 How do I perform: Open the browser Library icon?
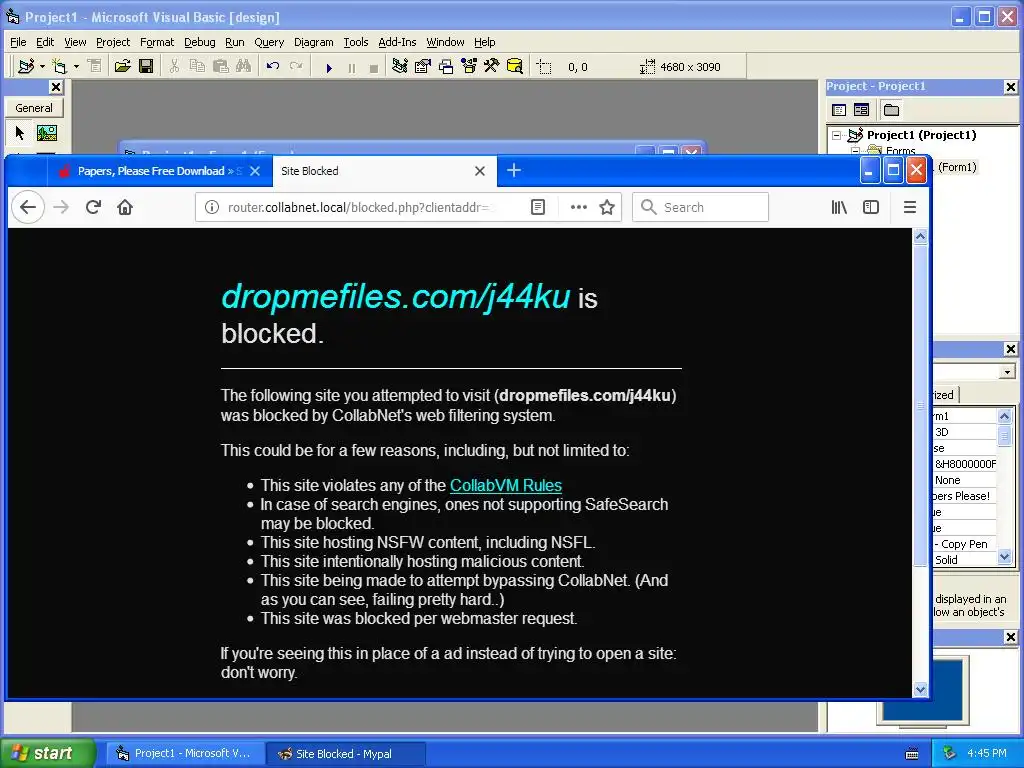(839, 207)
